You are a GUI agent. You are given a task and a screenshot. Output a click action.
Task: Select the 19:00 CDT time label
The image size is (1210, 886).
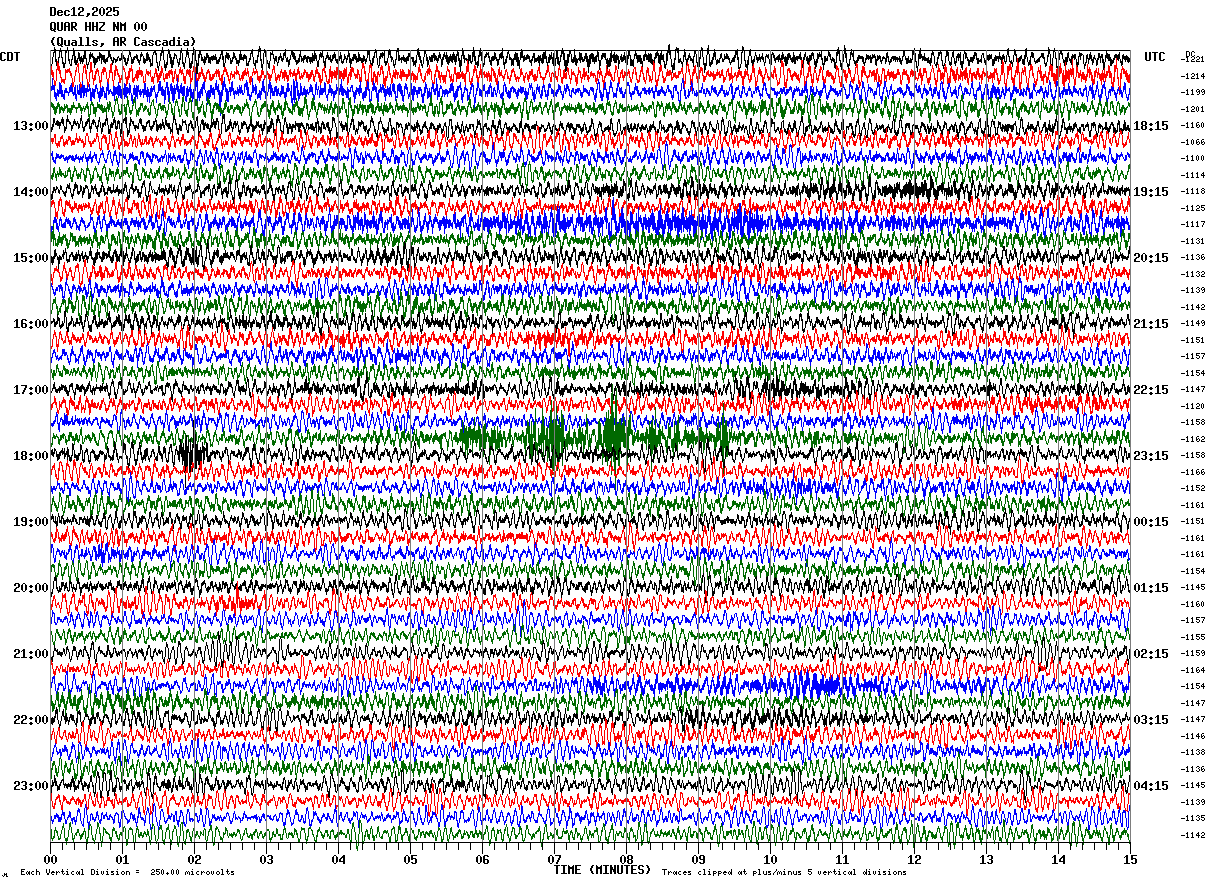click(x=30, y=522)
